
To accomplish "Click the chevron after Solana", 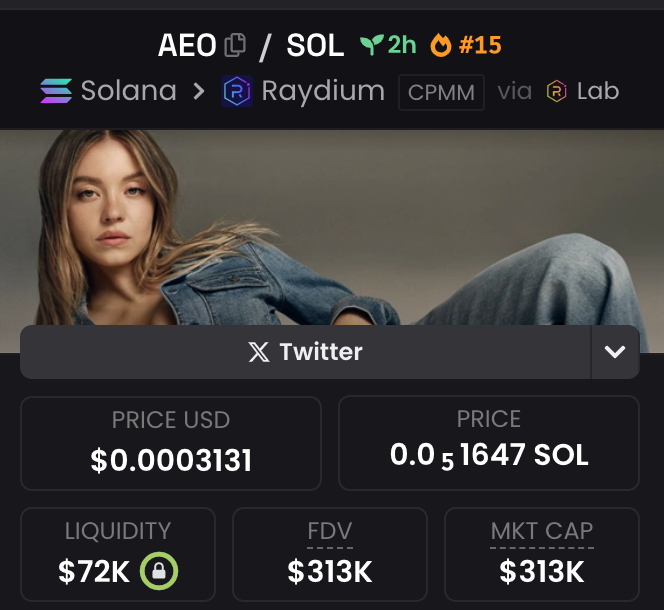I will tap(199, 91).
